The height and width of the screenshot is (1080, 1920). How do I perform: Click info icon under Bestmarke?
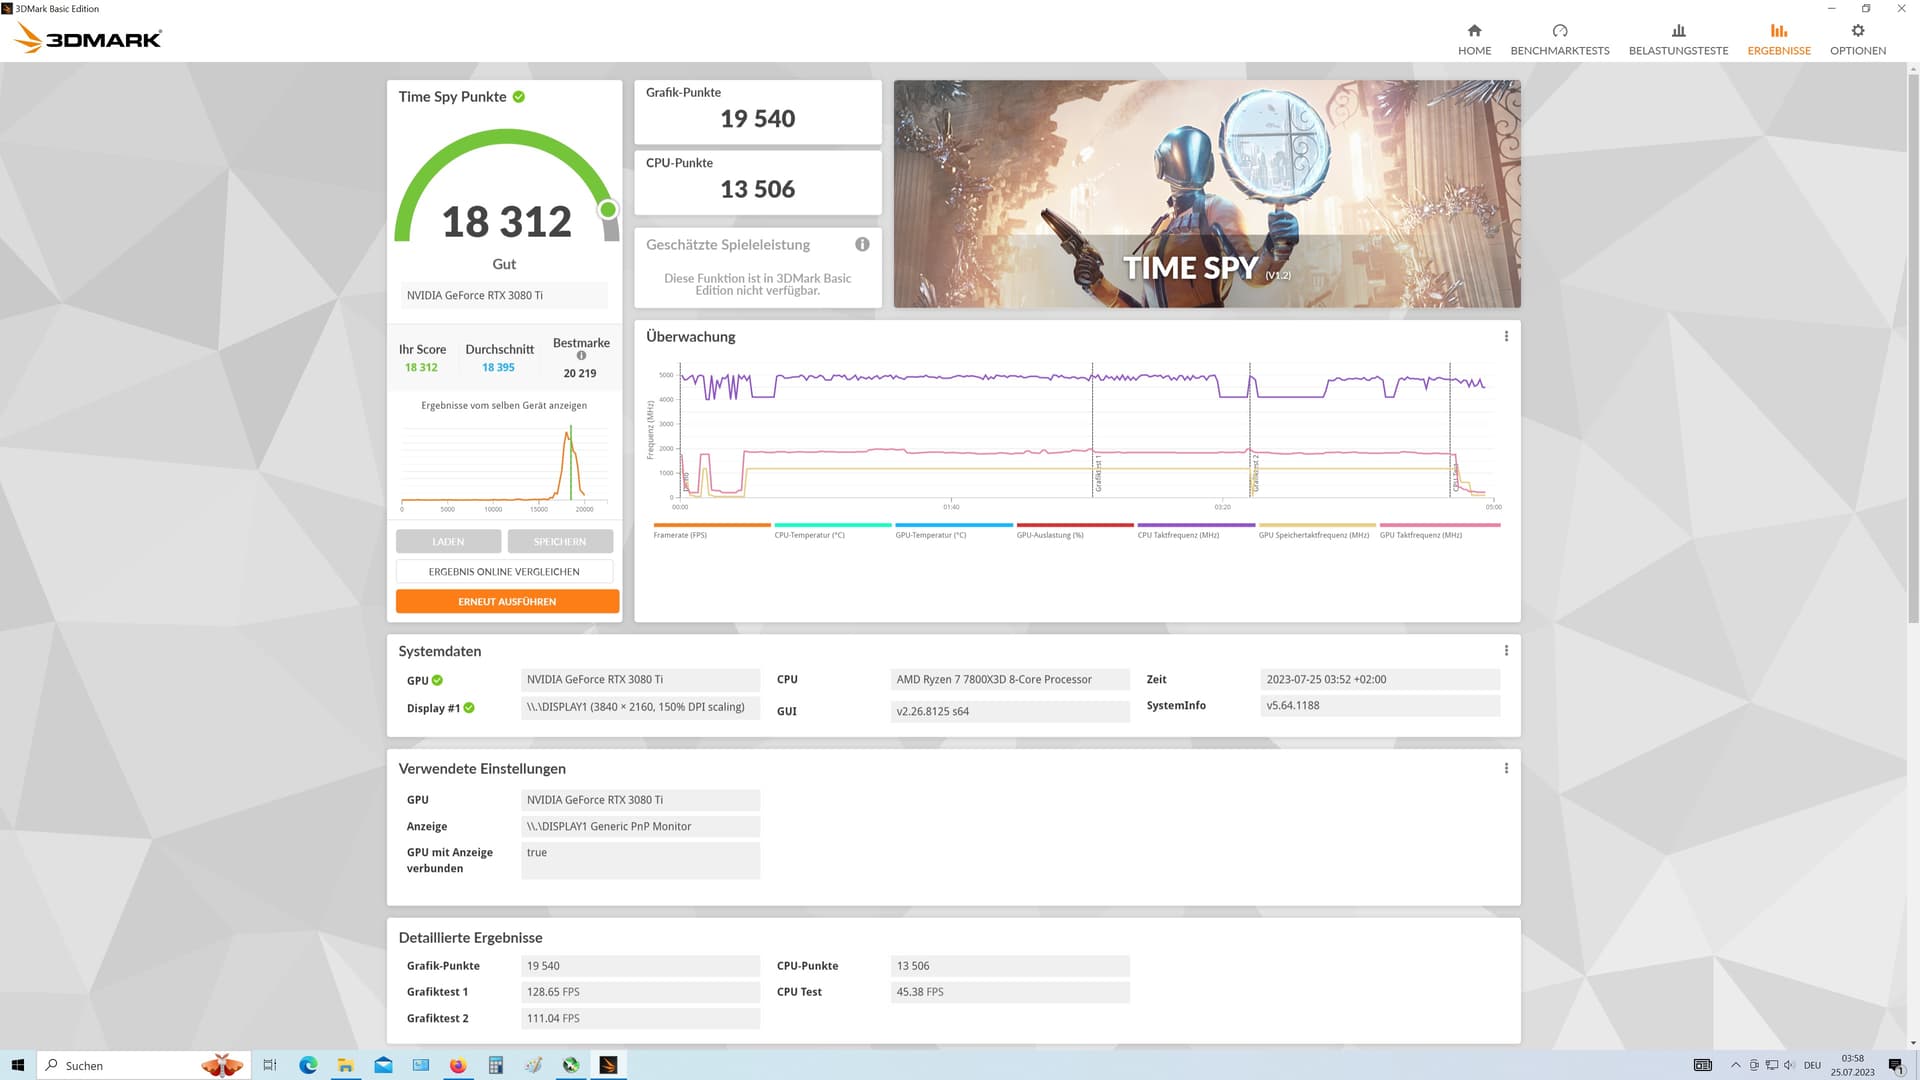[581, 356]
